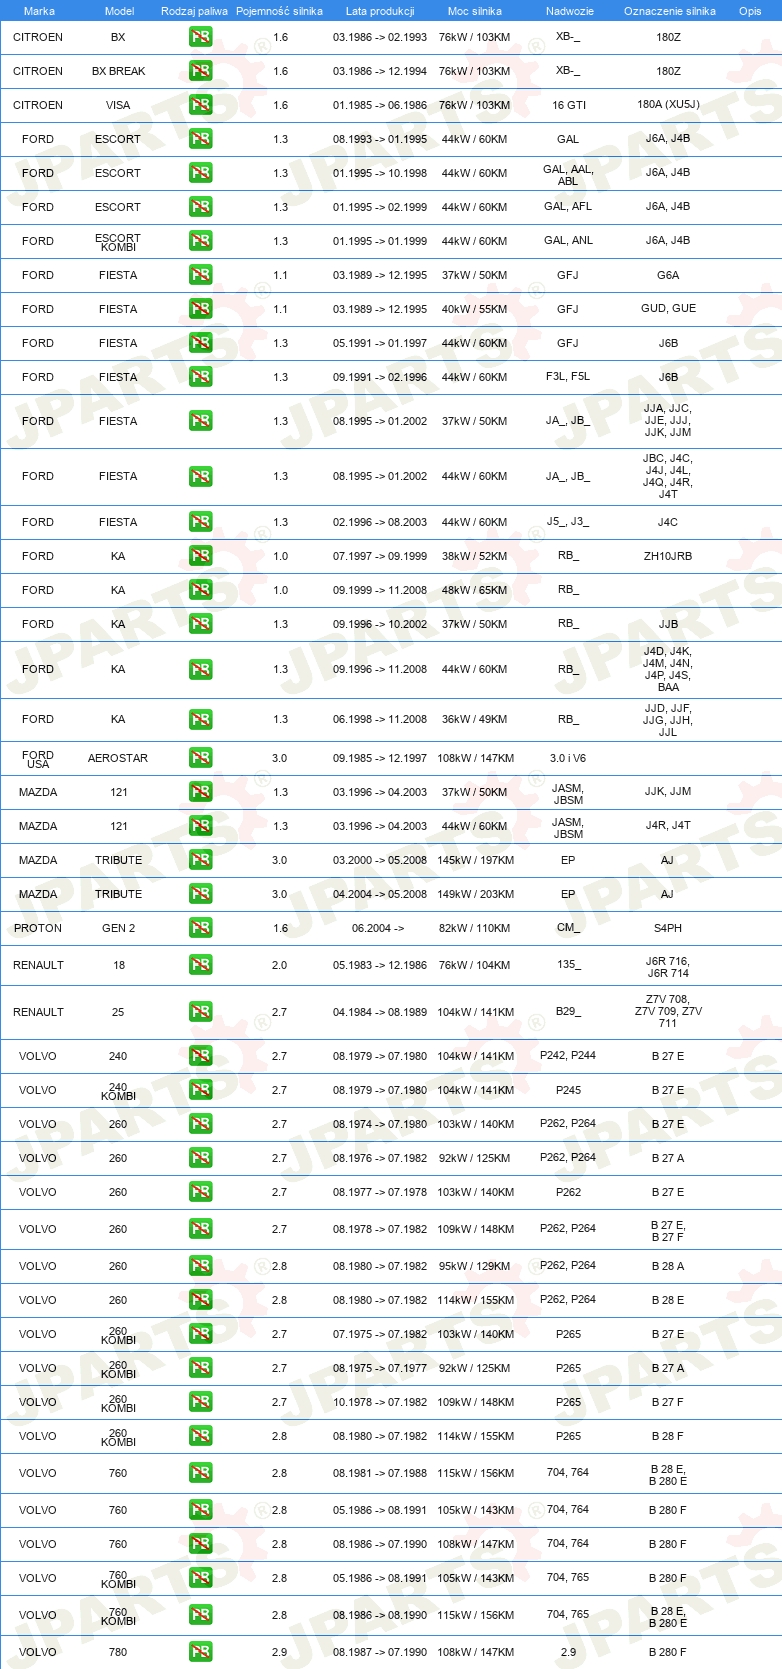Select production years '01.1985 -> 06.1986'
This screenshot has height=1669, width=782.
point(380,105)
